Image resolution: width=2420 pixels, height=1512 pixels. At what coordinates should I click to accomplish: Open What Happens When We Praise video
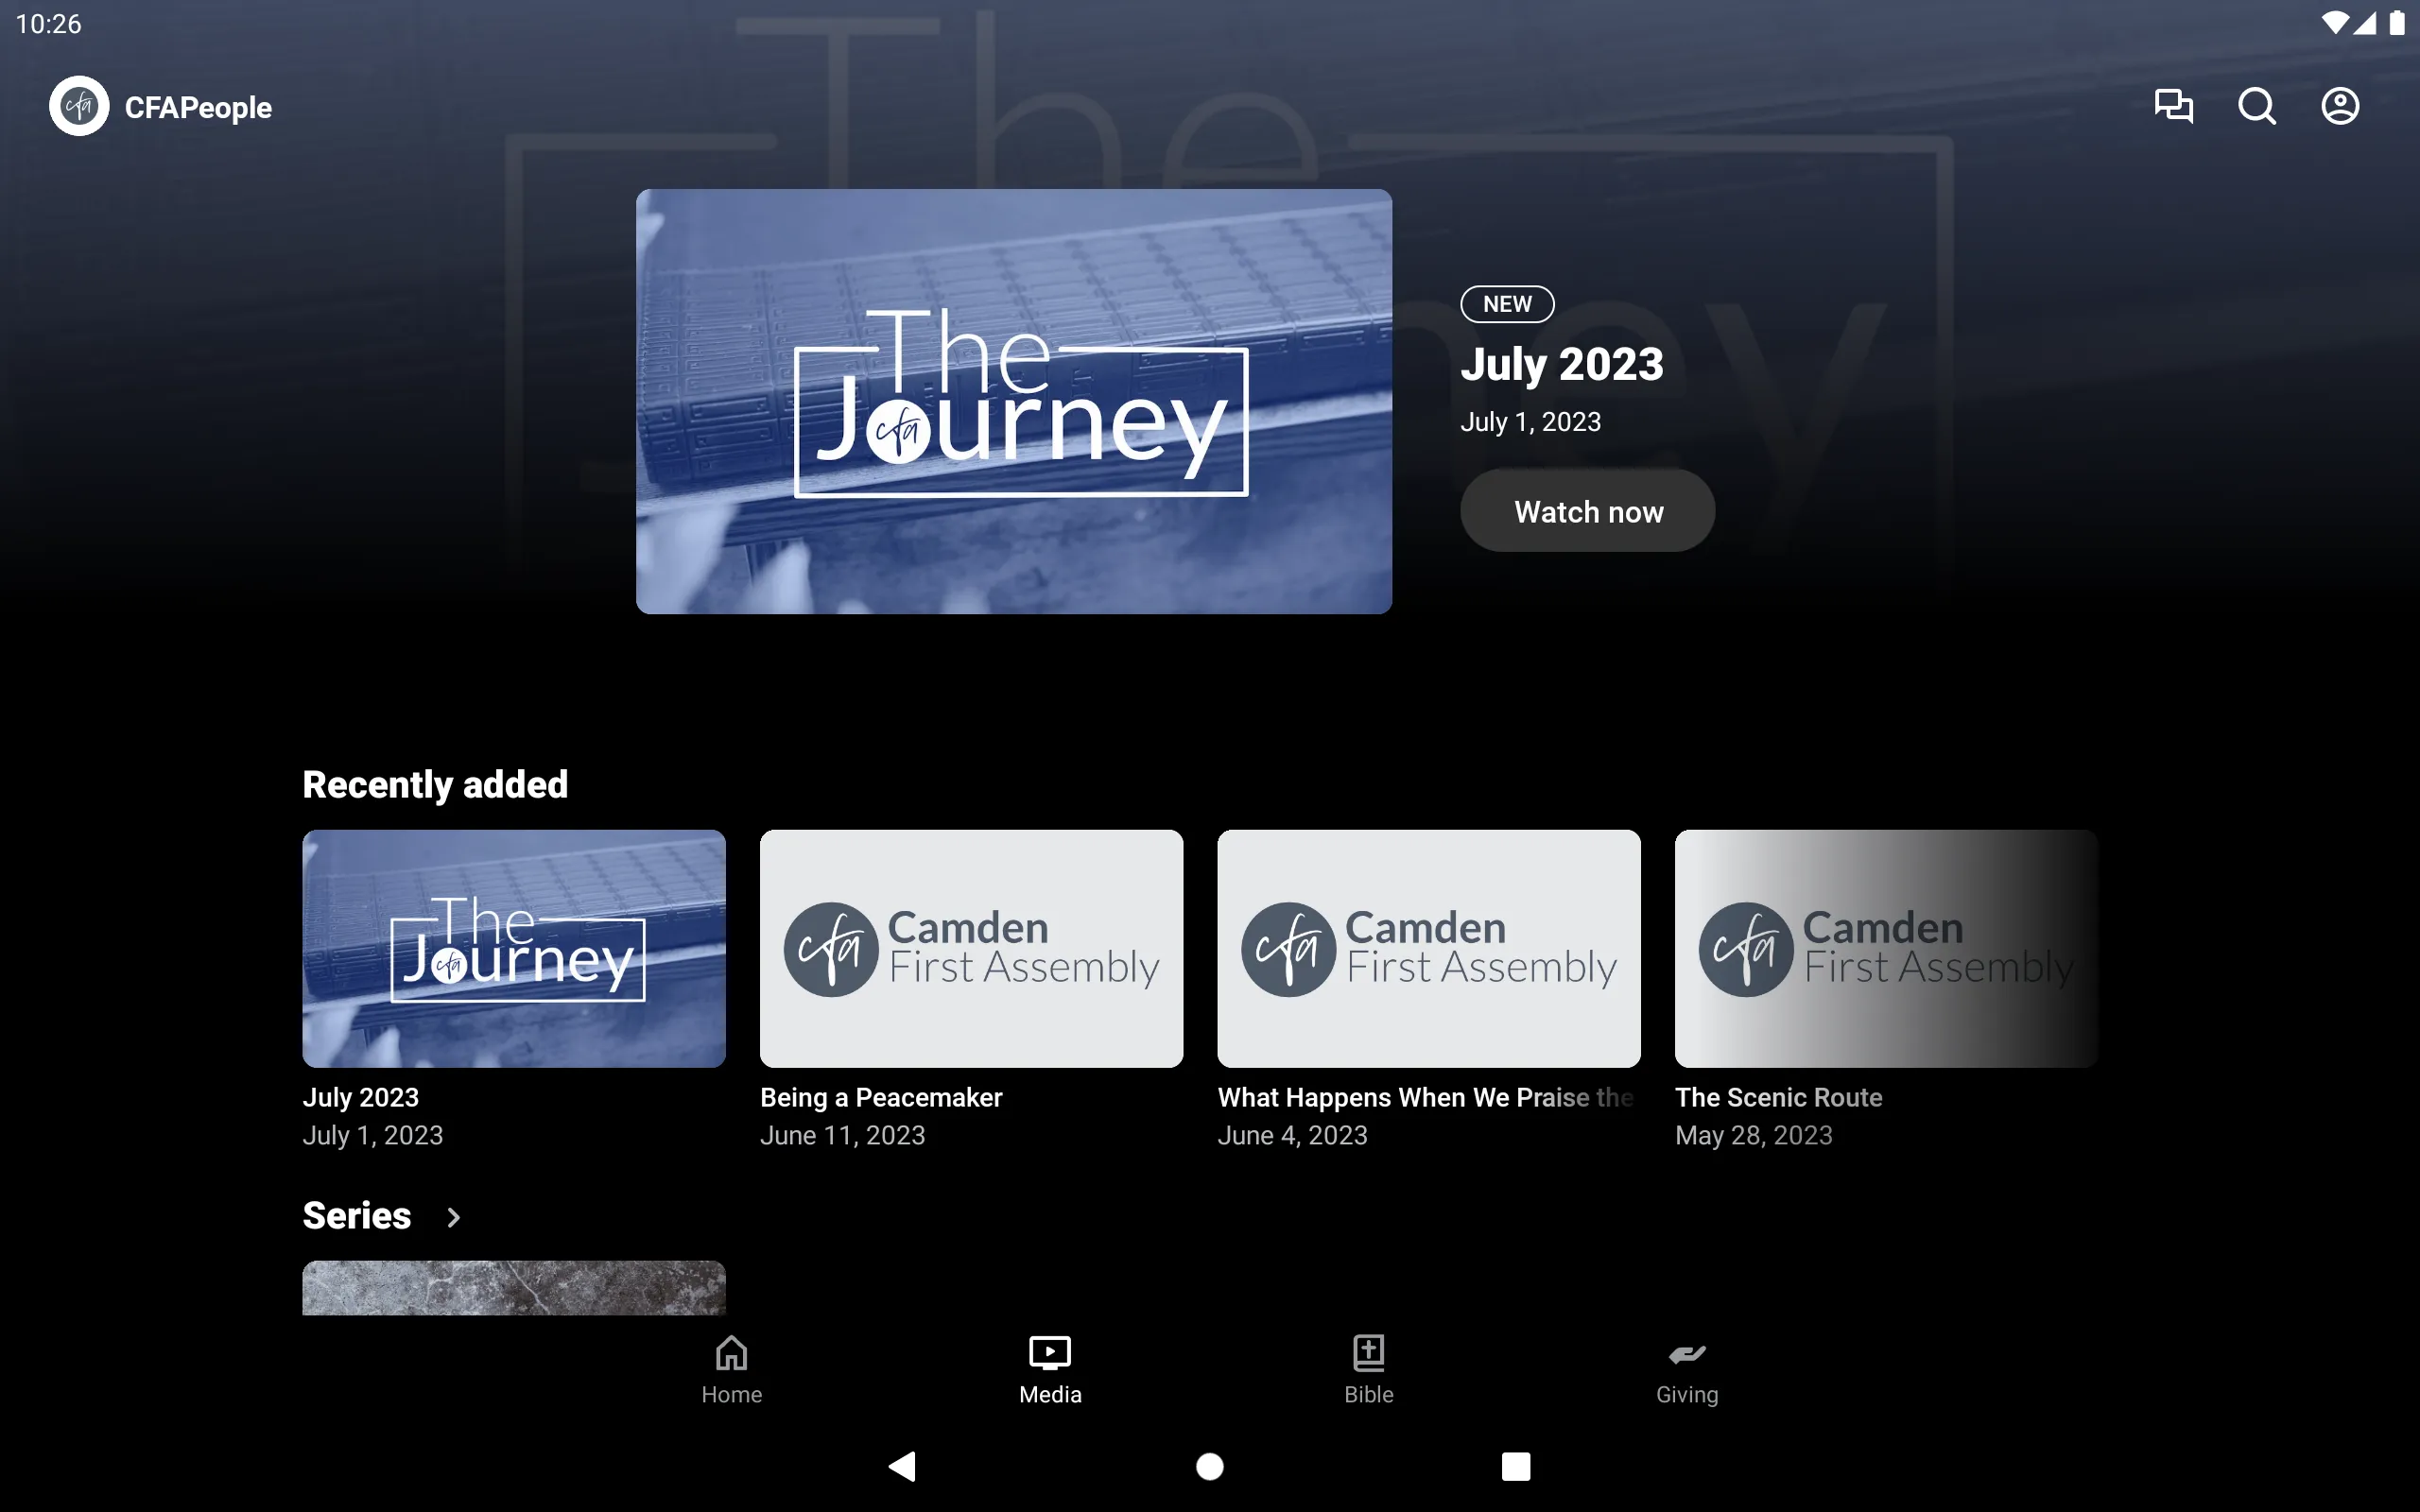(x=1428, y=948)
